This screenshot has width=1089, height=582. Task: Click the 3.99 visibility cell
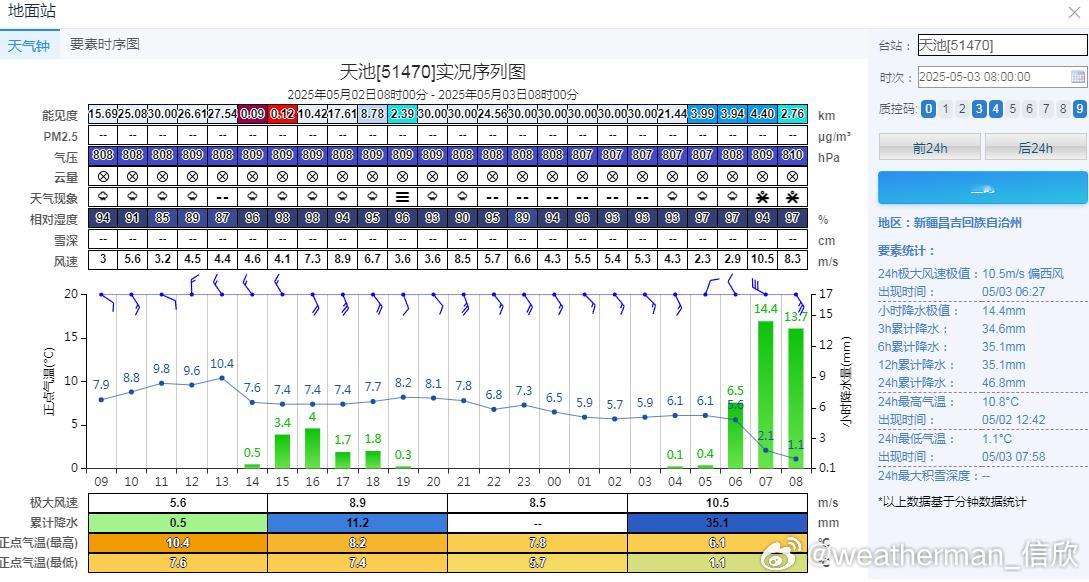[702, 114]
